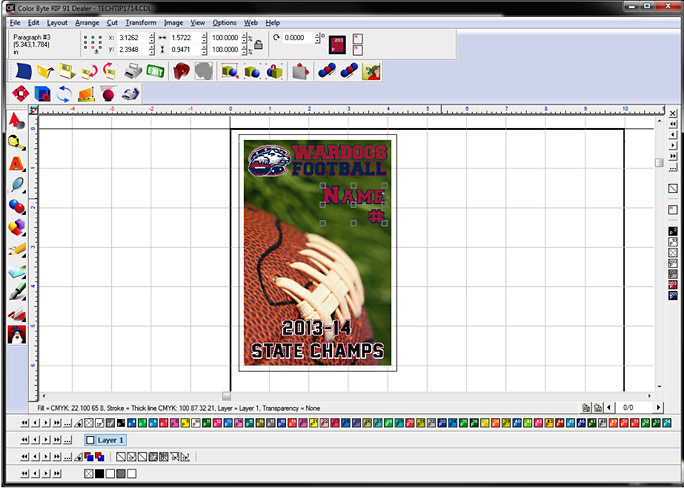Select the wizard tool in left toolbox

(x=17, y=334)
